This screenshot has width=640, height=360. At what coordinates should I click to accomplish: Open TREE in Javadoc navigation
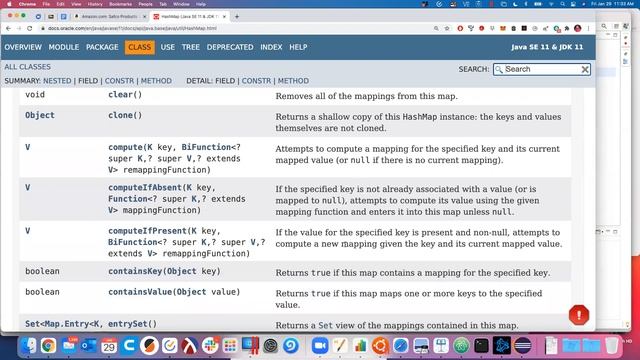(191, 47)
